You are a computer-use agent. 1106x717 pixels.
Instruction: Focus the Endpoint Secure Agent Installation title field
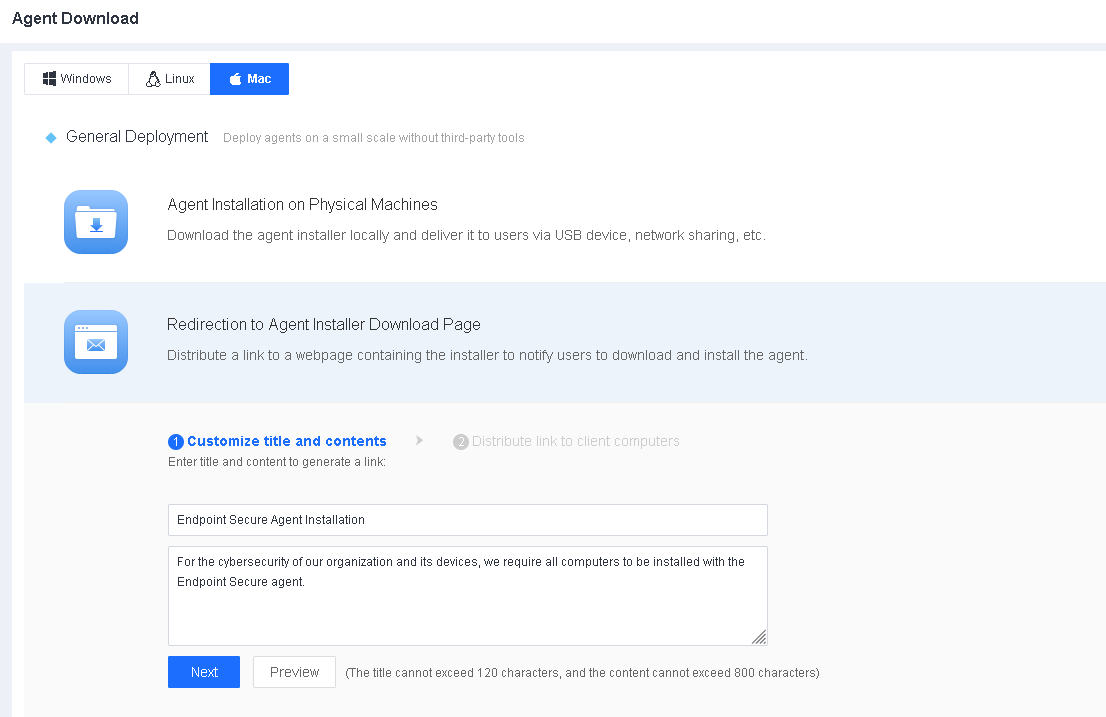tap(467, 520)
